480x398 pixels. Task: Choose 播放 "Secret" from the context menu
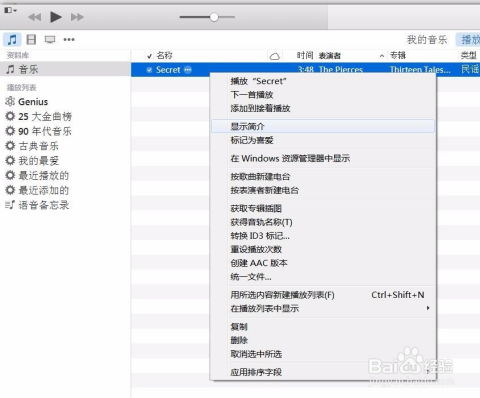(x=323, y=81)
